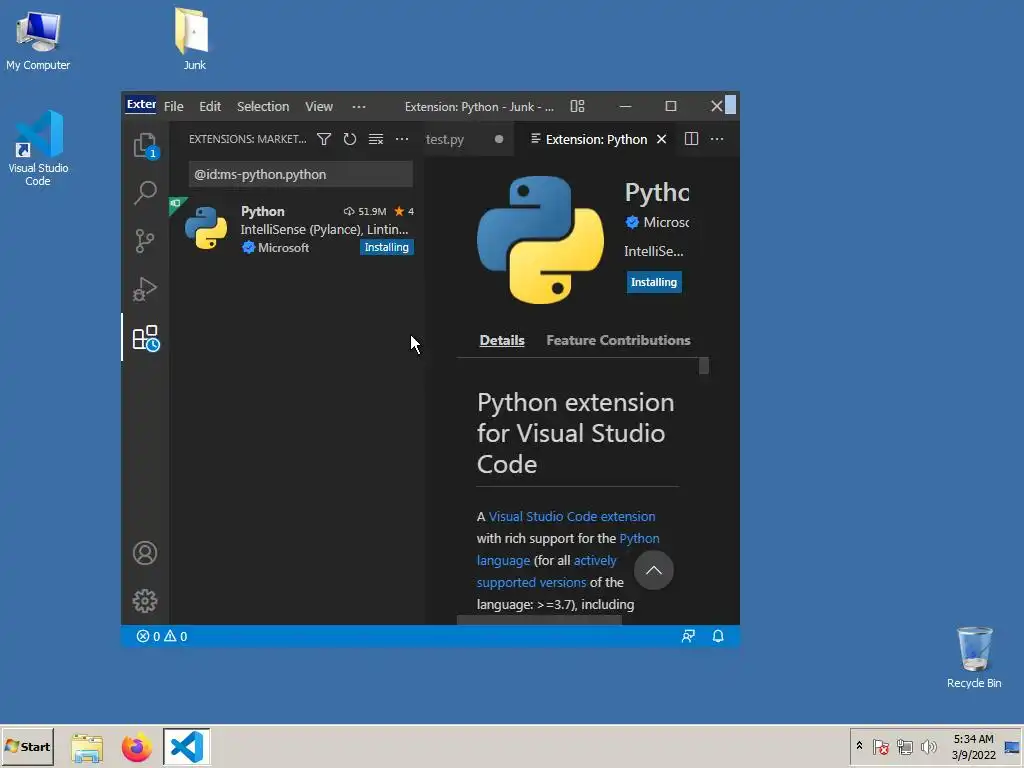Click the 51.9M download count
Screen dimensions: 1024x768
point(365,211)
